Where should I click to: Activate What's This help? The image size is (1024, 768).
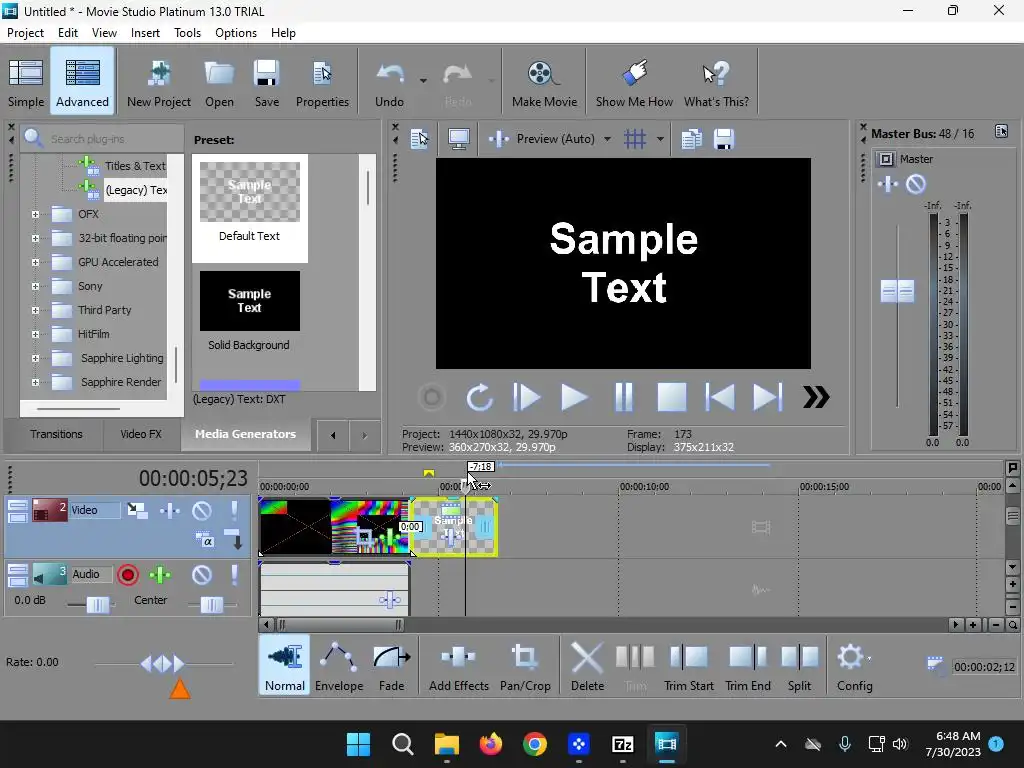point(716,83)
